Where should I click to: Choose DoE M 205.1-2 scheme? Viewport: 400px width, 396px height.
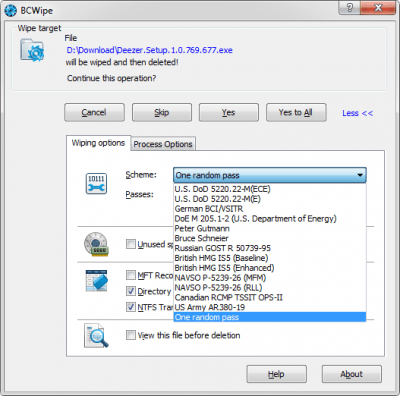click(270, 219)
